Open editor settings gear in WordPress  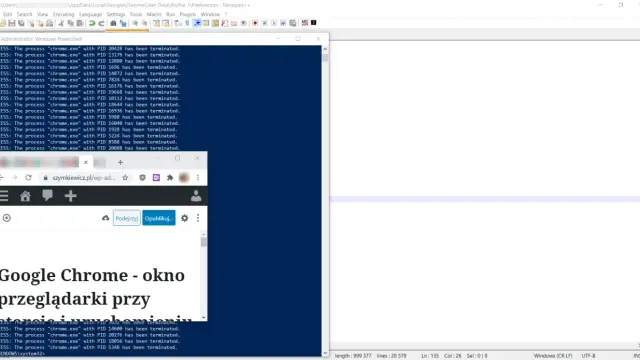click(x=184, y=218)
